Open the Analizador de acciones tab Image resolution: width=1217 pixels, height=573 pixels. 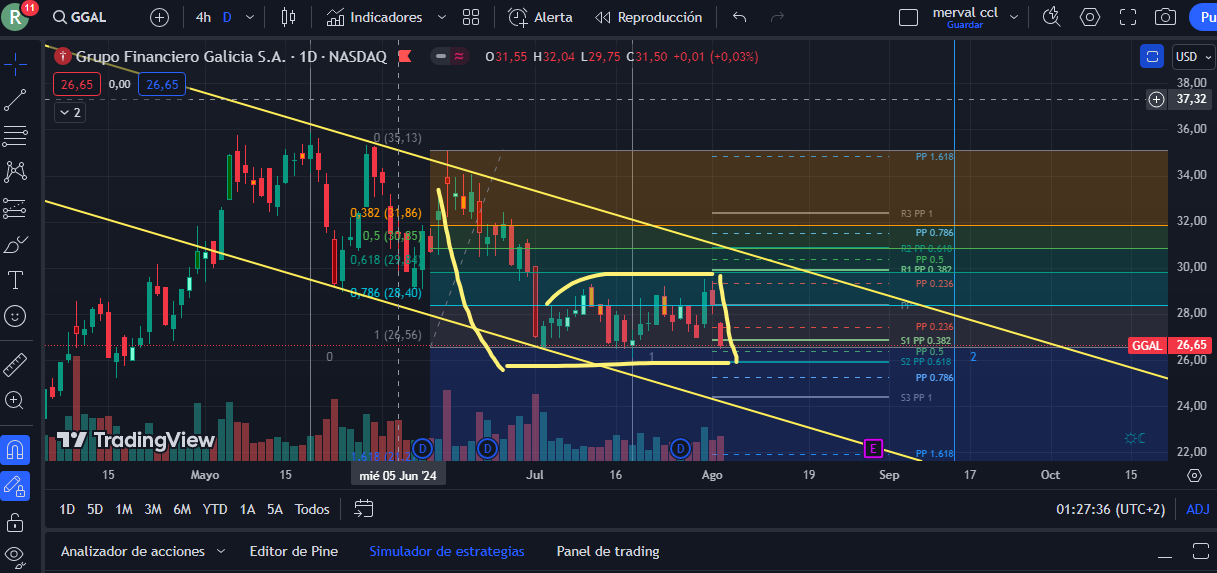(x=133, y=551)
